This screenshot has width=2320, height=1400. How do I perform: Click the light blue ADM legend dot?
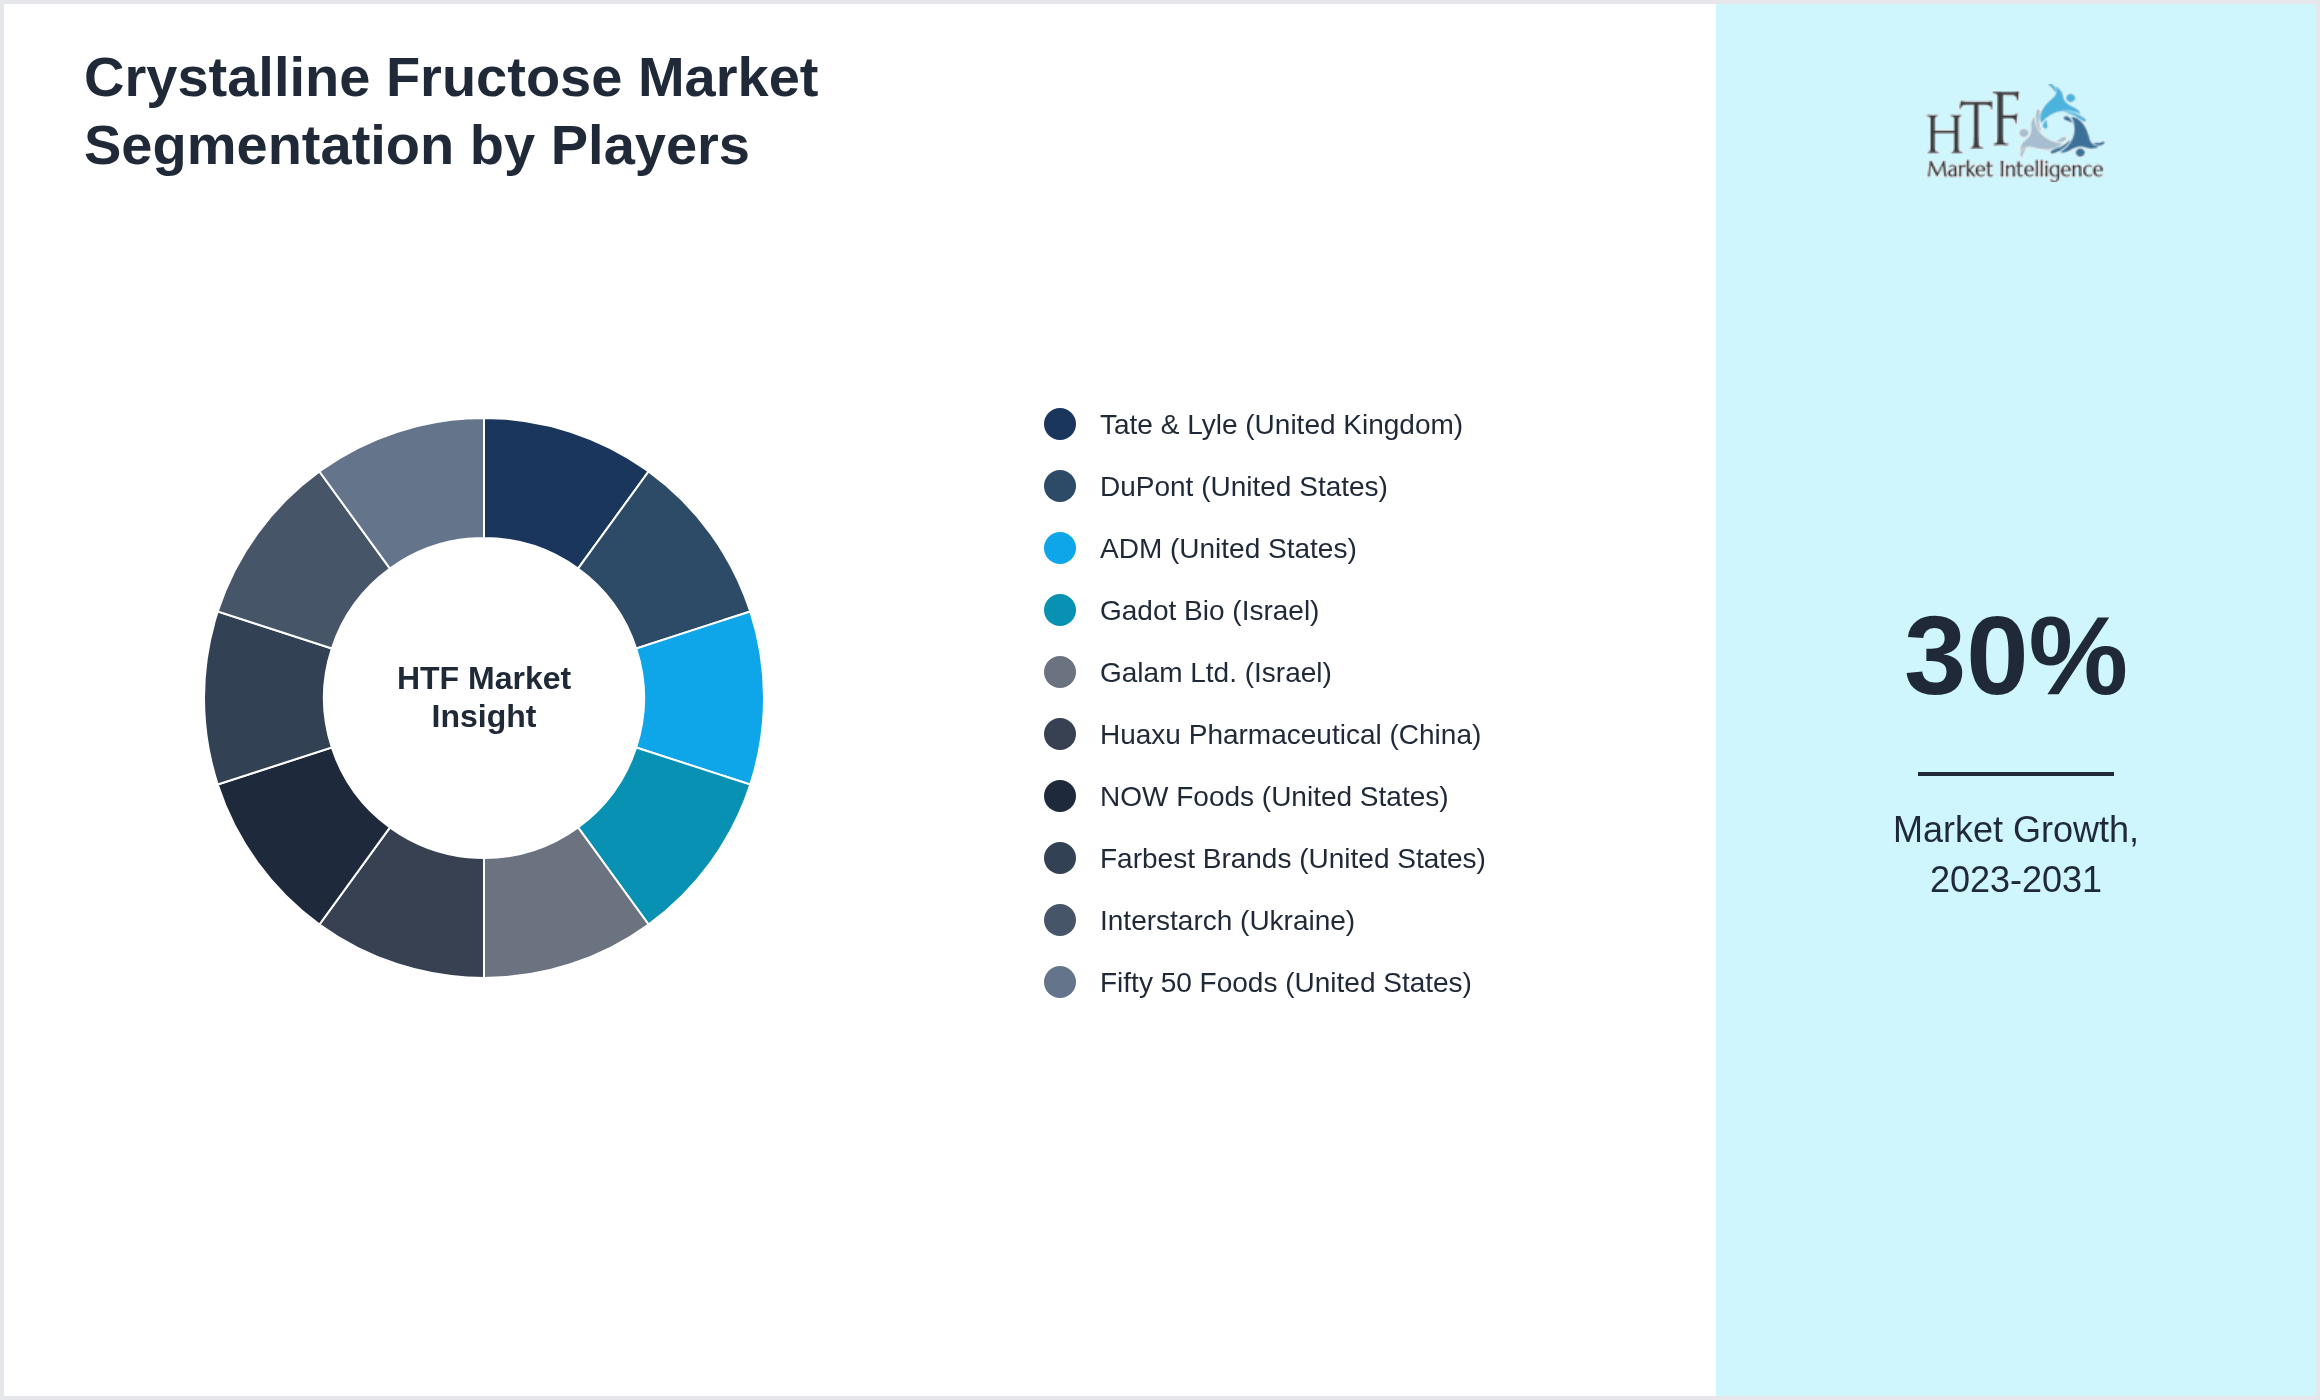coord(1058,549)
